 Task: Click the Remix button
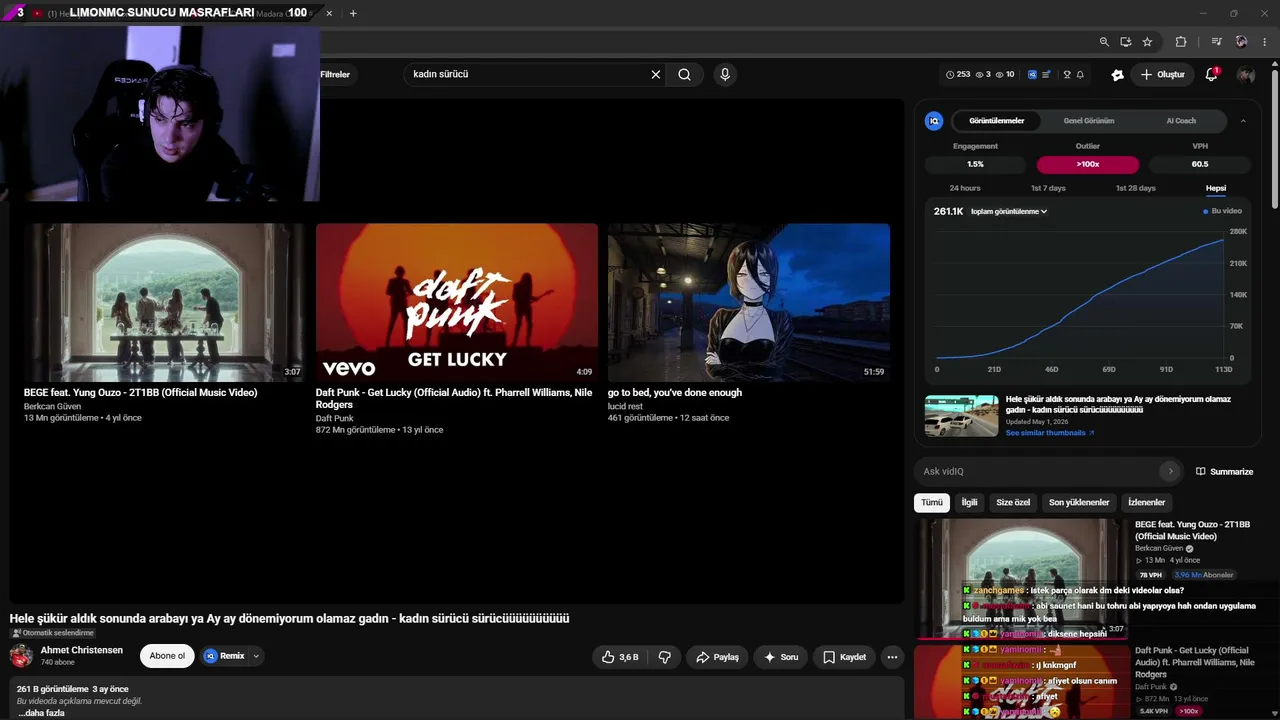pyautogui.click(x=225, y=656)
